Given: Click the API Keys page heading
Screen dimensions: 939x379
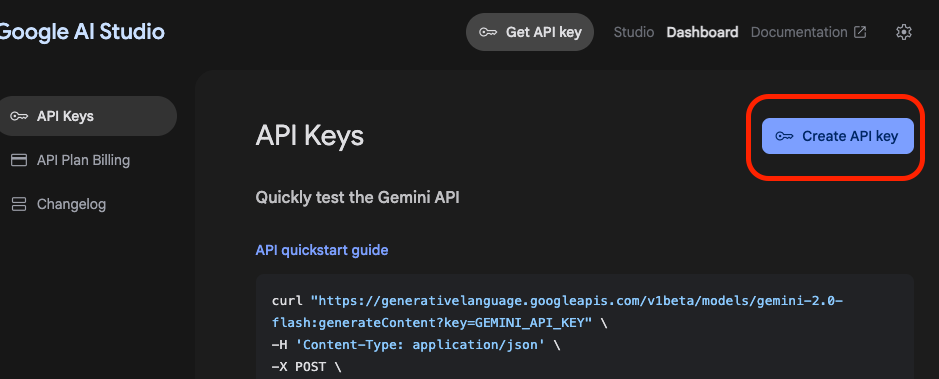Looking at the screenshot, I should 310,136.
